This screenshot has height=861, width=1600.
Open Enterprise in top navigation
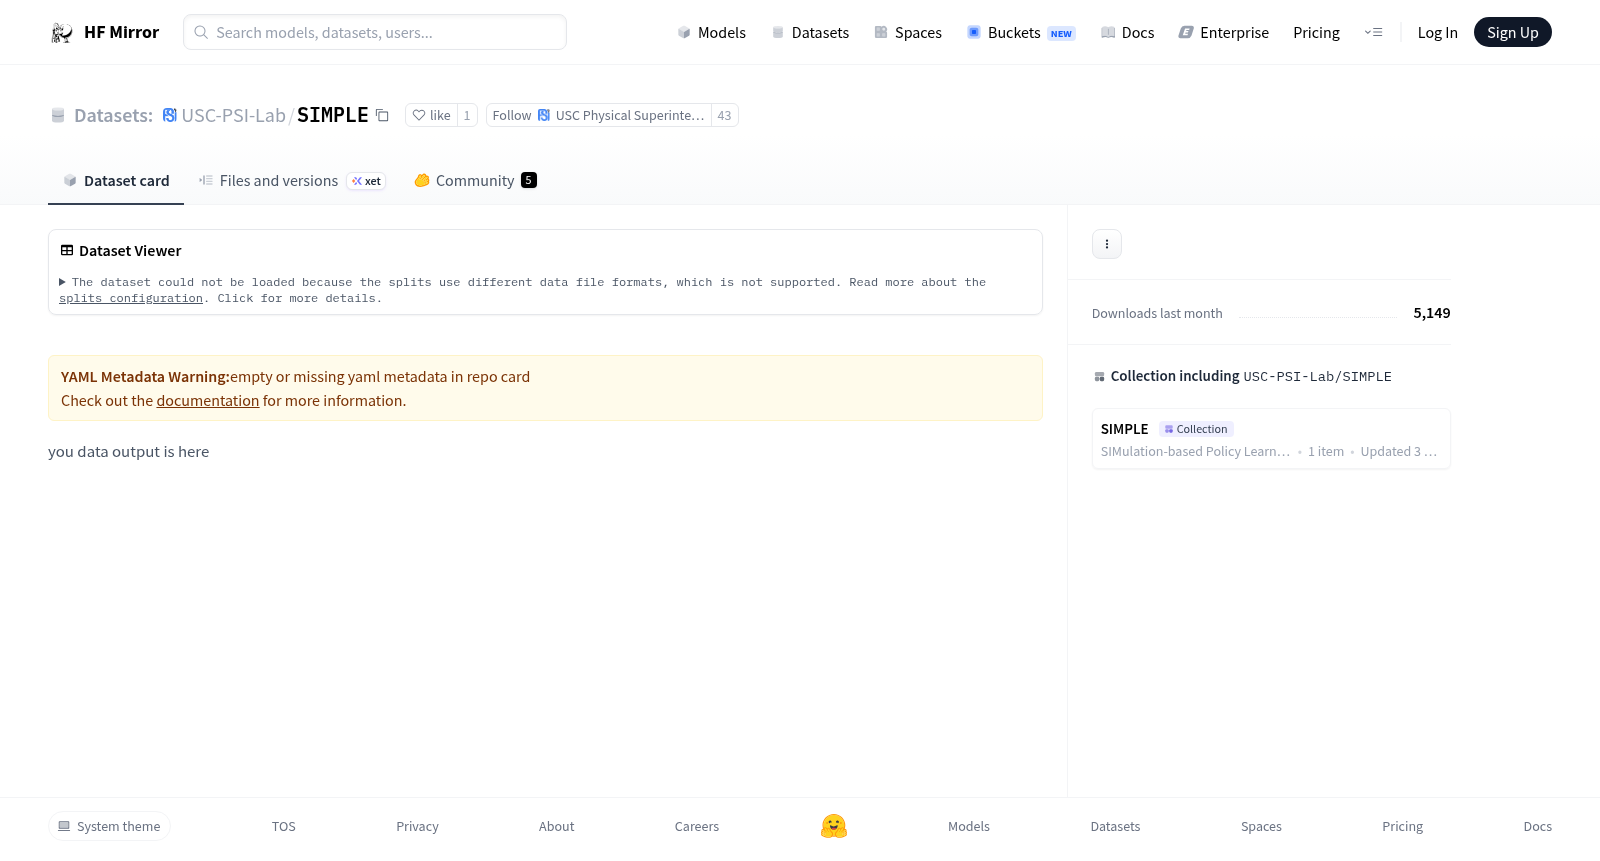[1224, 33]
